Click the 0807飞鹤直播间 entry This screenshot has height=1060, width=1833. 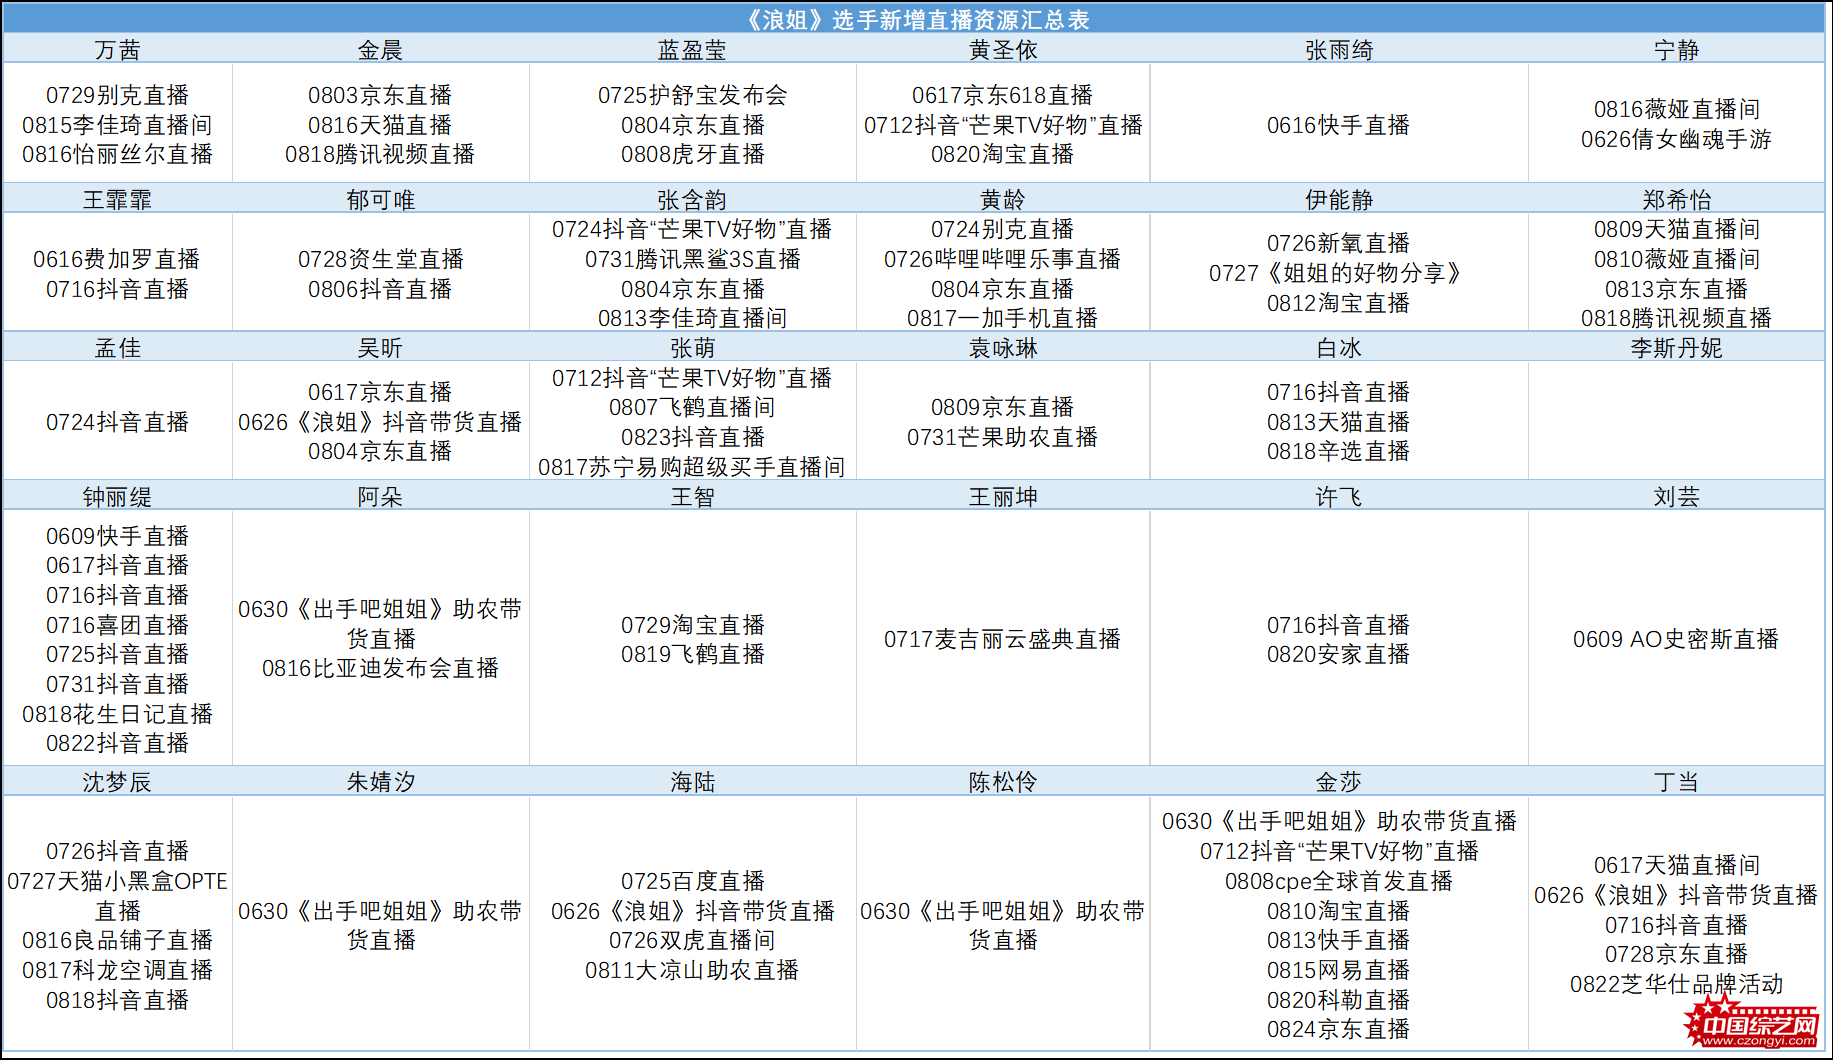tap(692, 407)
